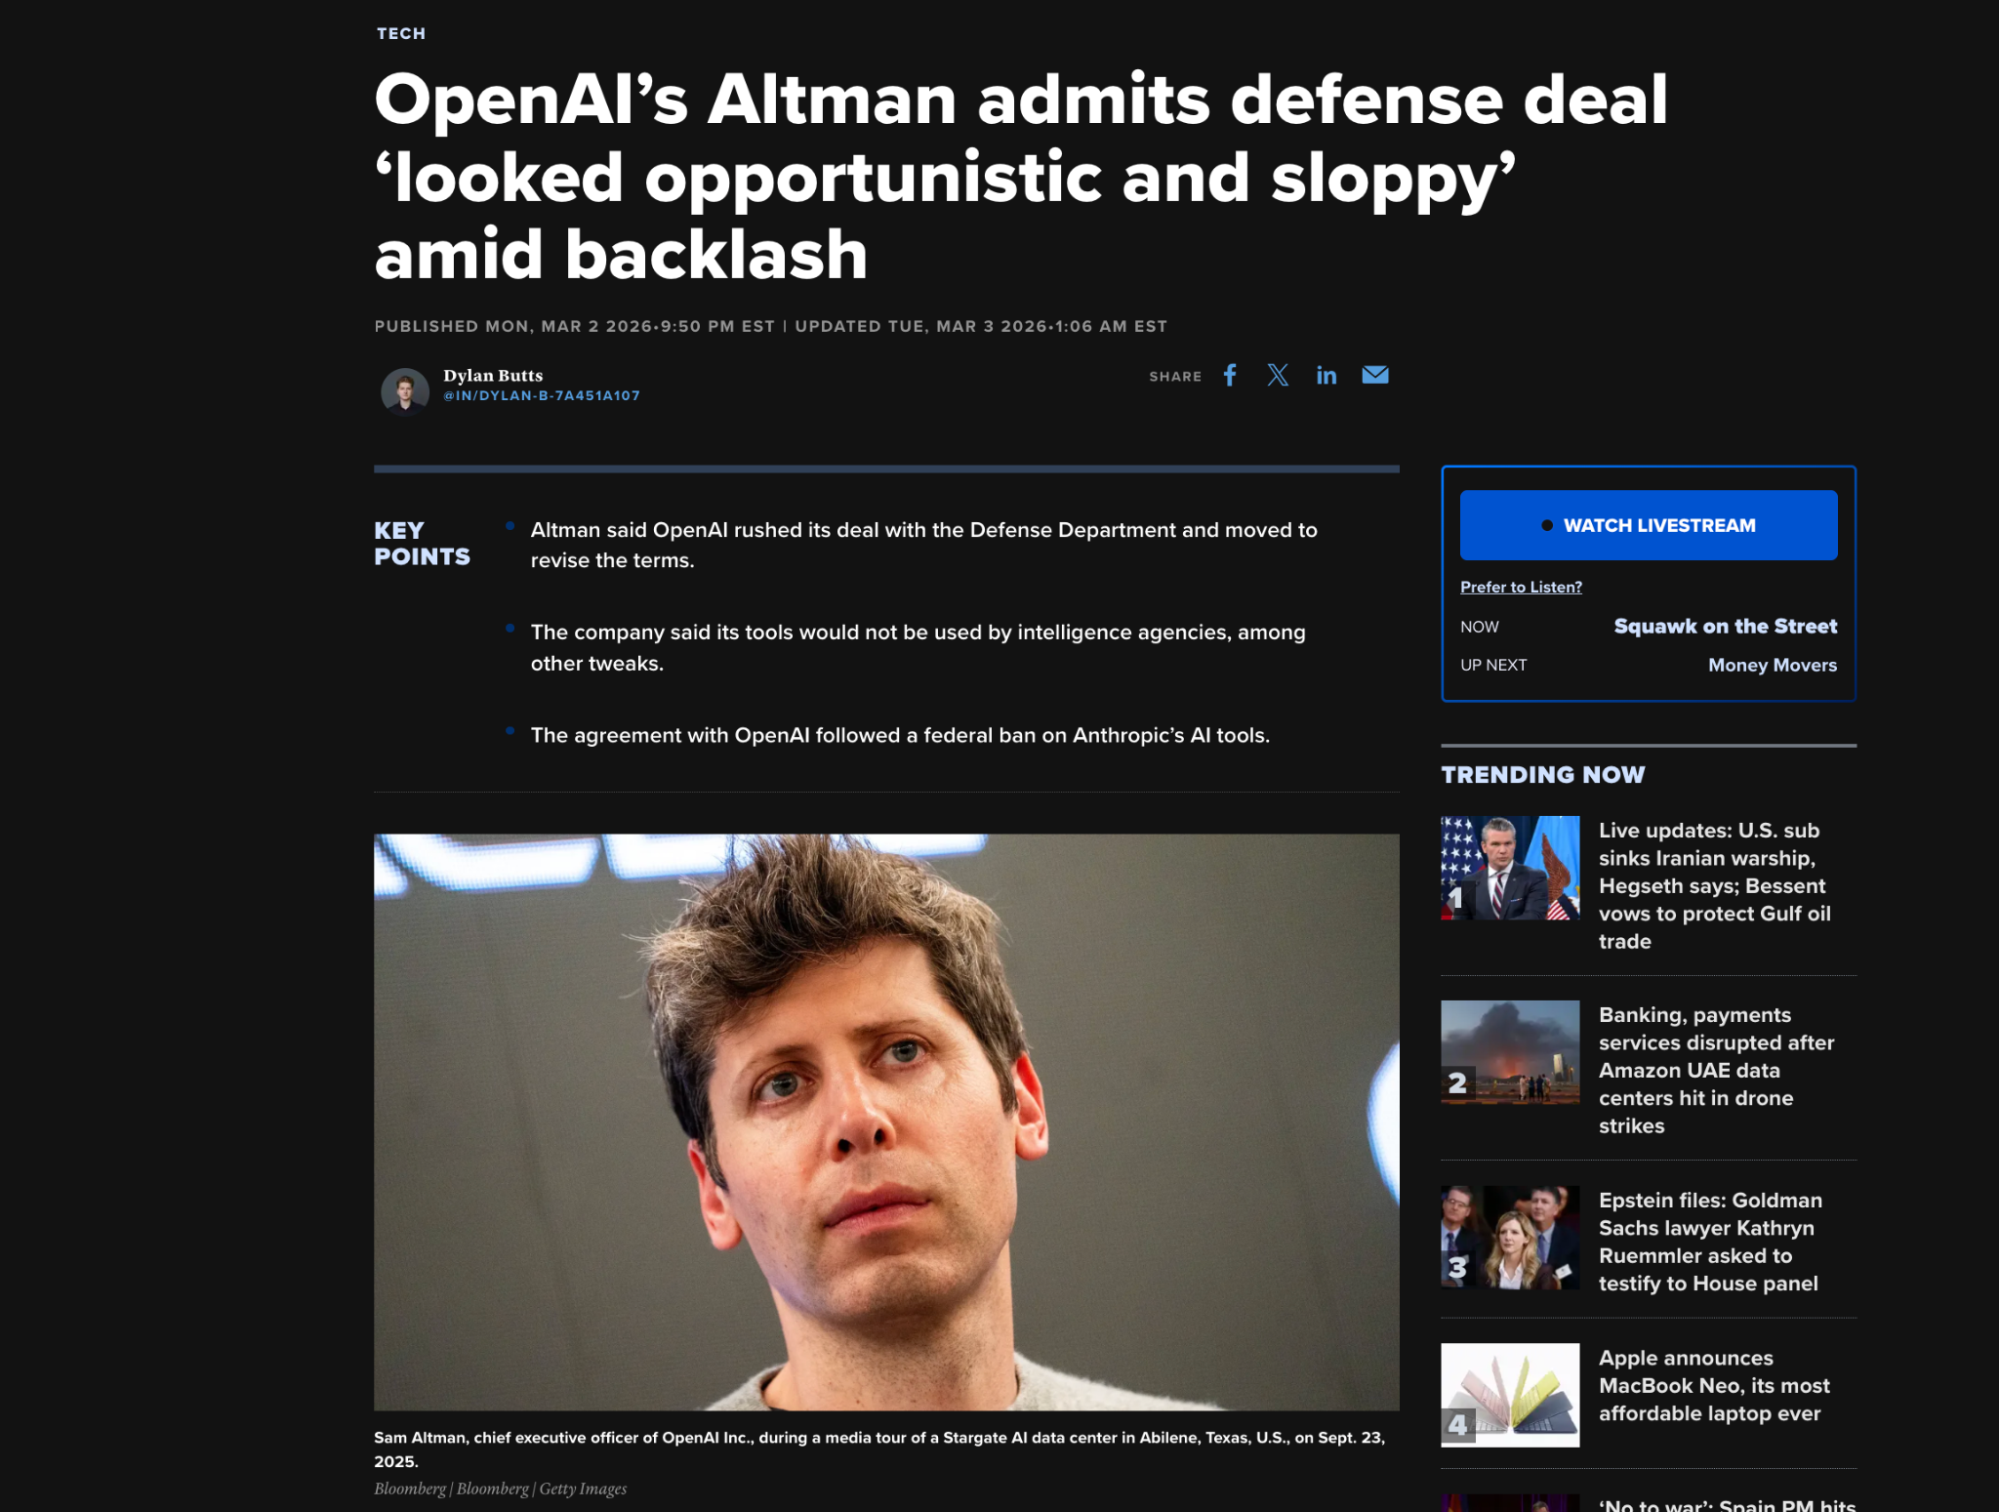
Task: Read Live updates U.S. sub headline
Action: [1715, 885]
